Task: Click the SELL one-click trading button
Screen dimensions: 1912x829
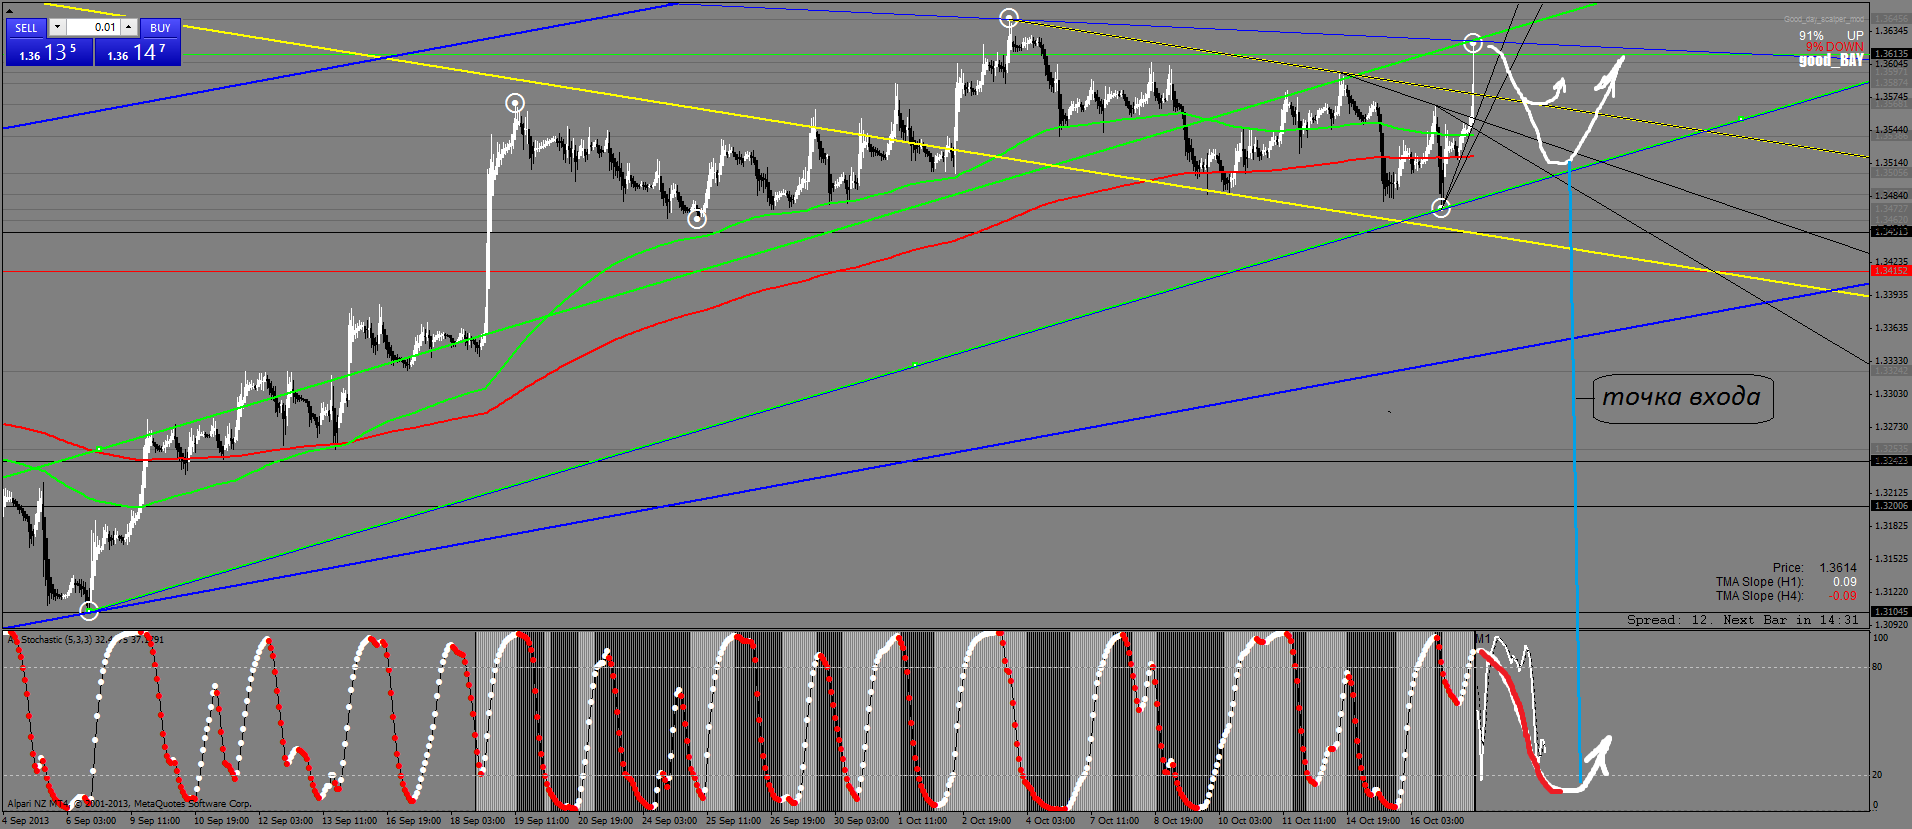Action: [x=26, y=28]
